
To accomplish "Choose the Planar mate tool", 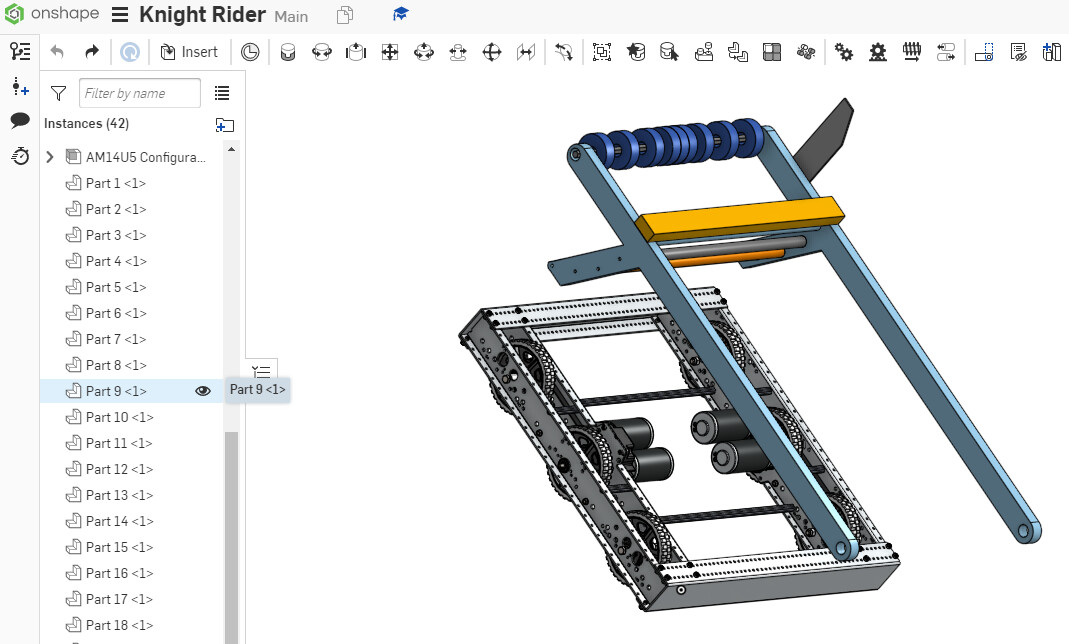I will tap(389, 51).
